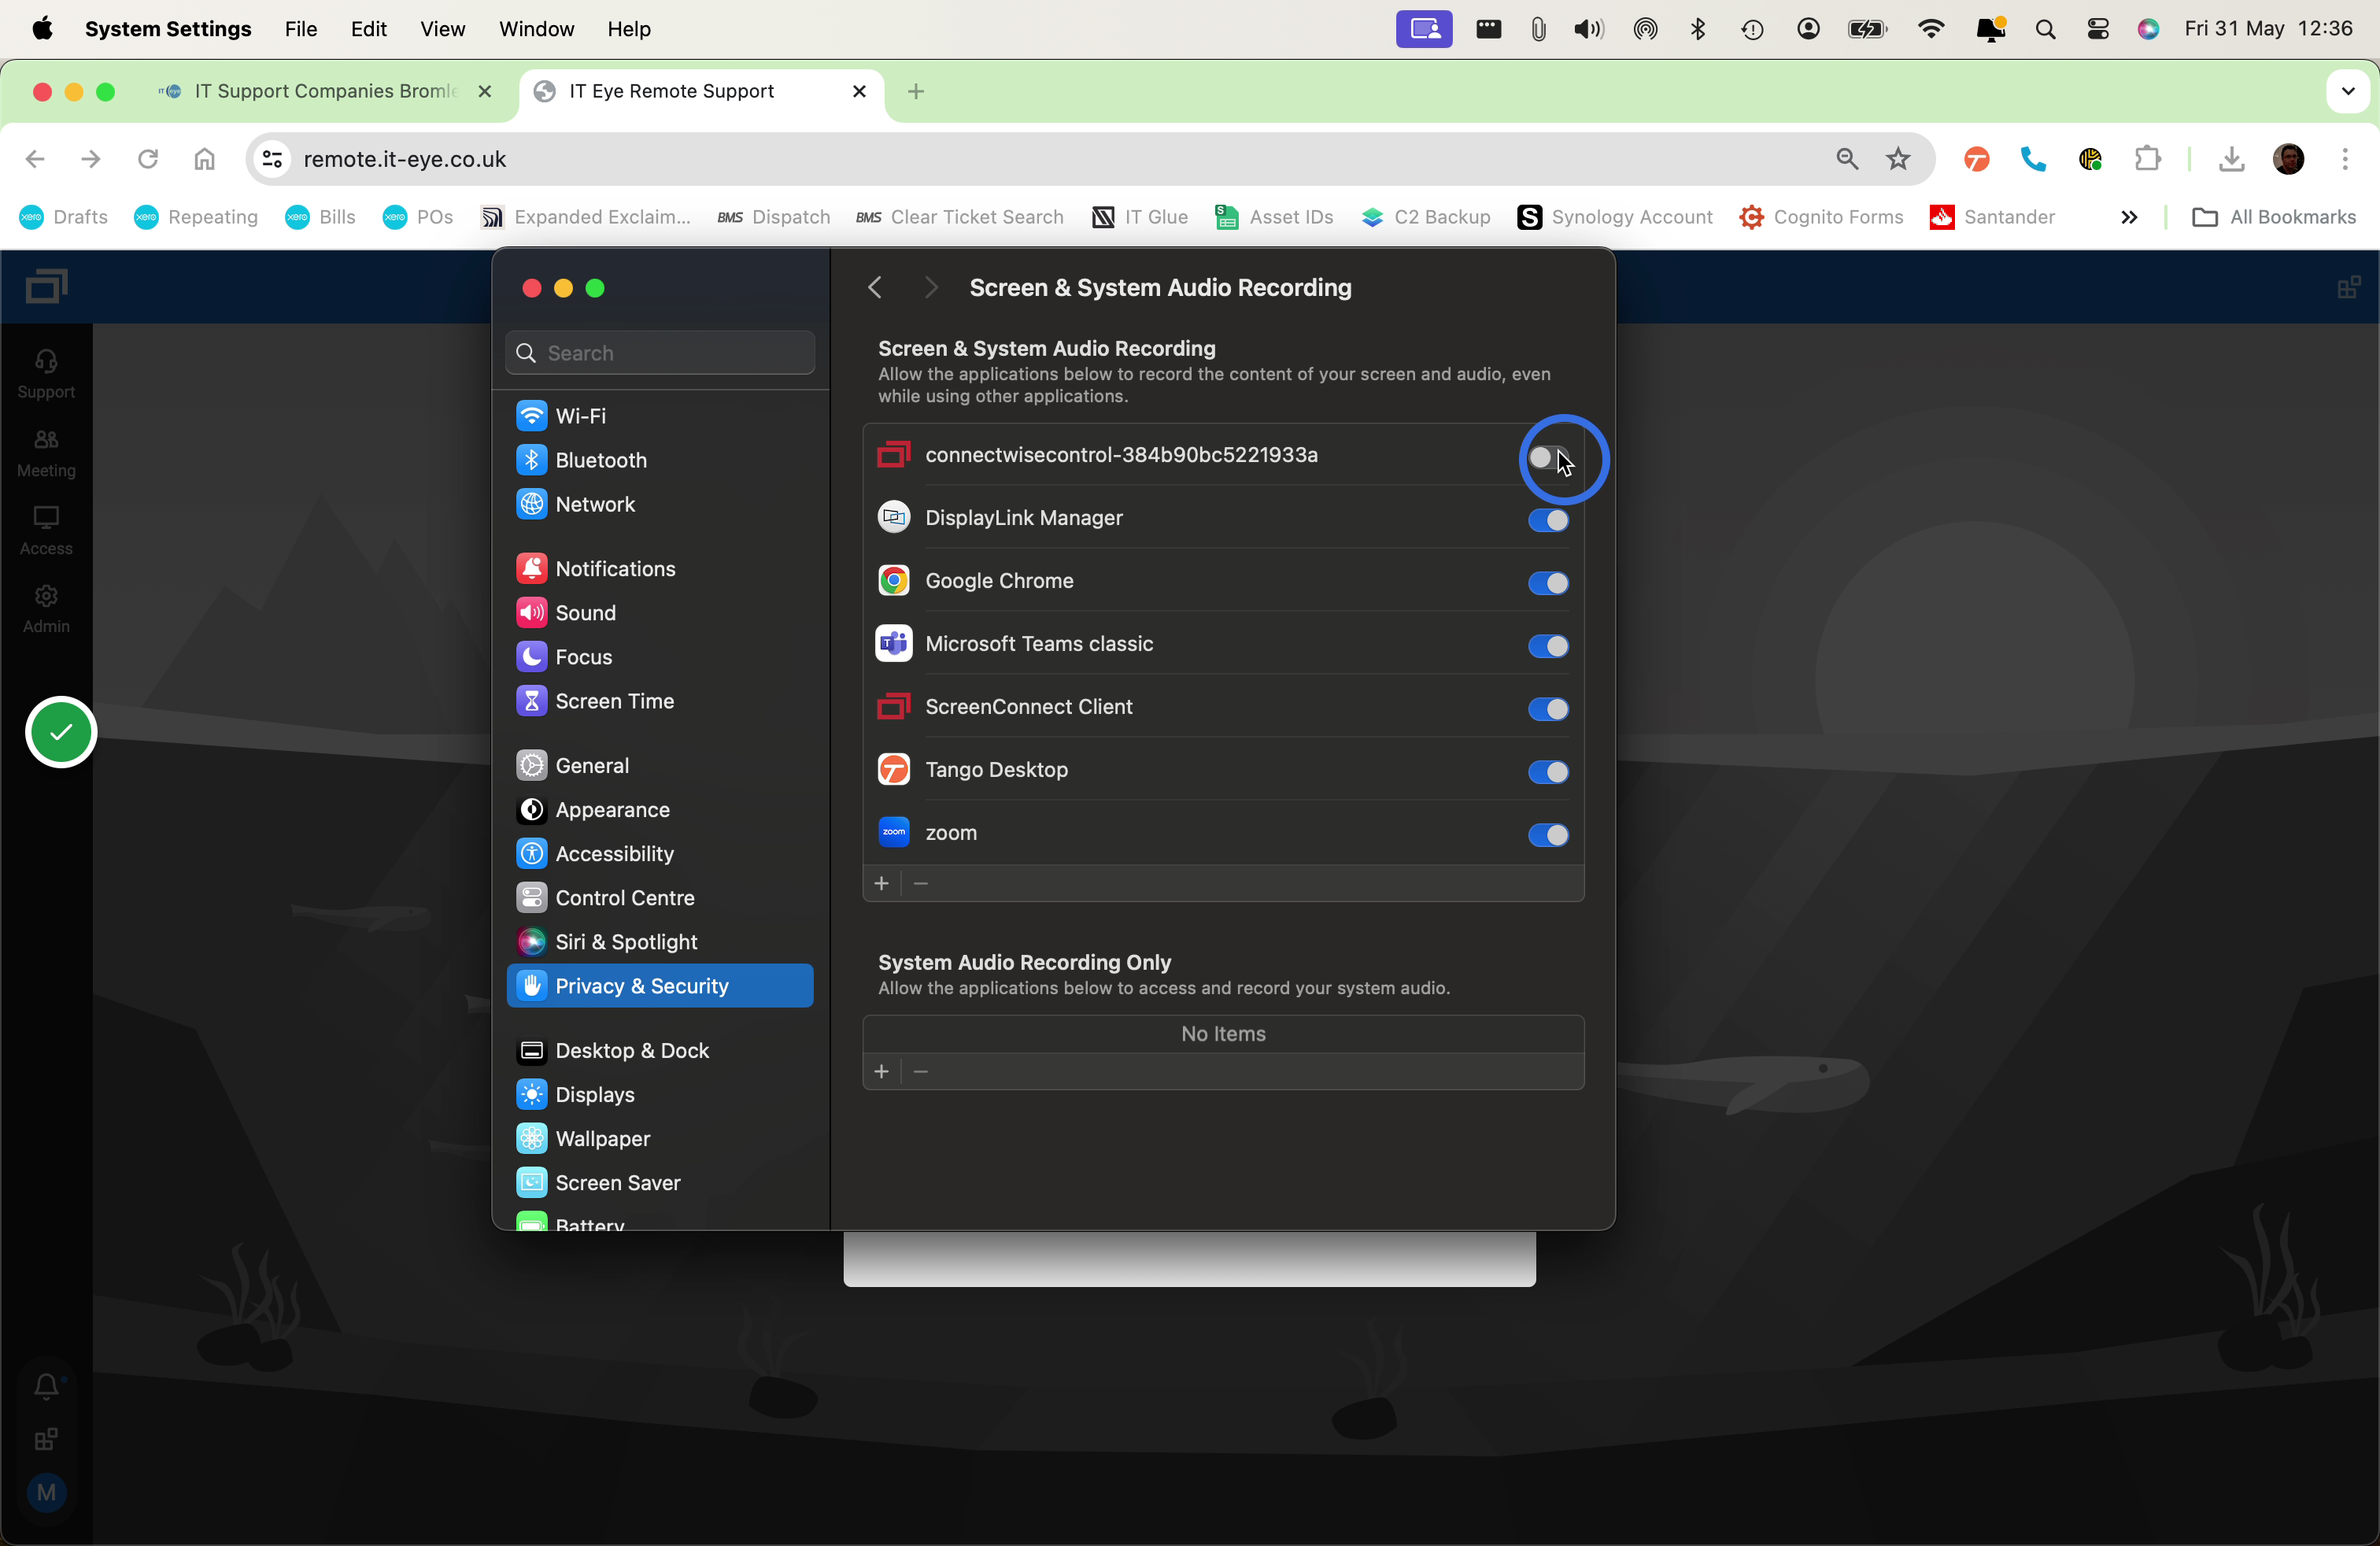Open Chrome tab search dropdown arrow
This screenshot has height=1546, width=2380.
[2348, 91]
